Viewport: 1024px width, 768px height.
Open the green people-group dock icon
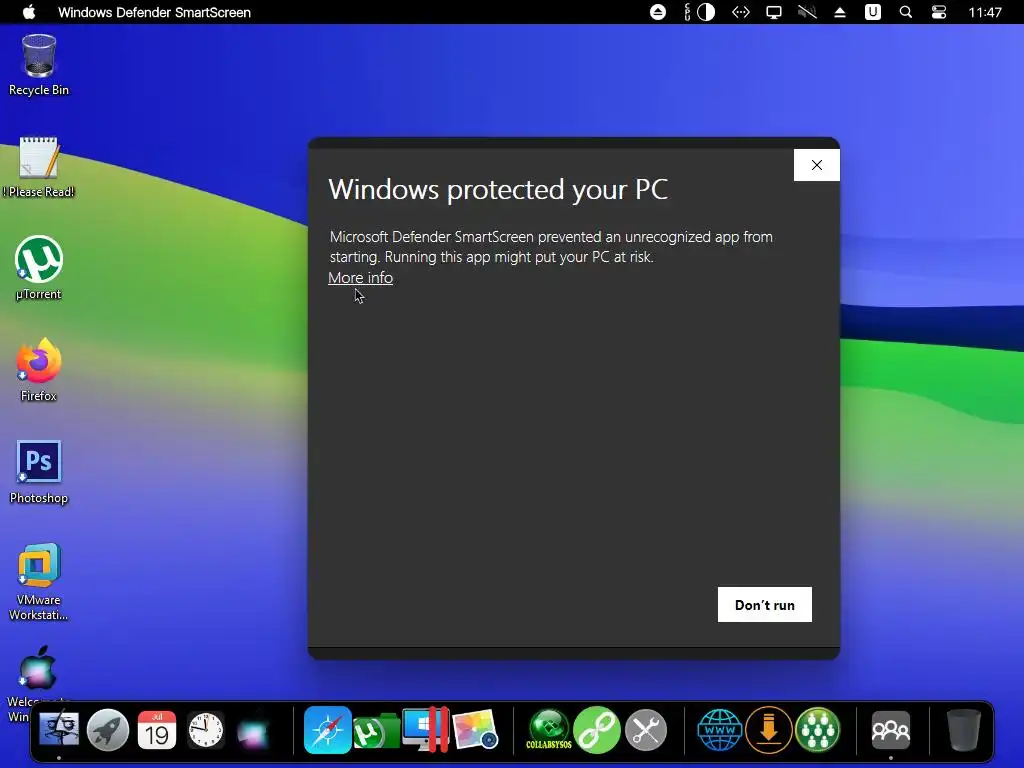[x=817, y=729]
